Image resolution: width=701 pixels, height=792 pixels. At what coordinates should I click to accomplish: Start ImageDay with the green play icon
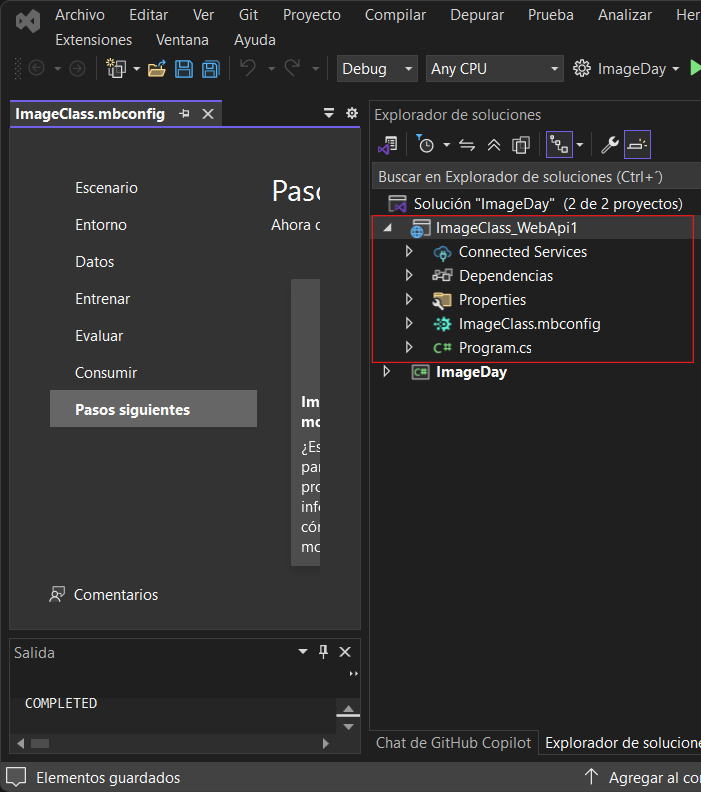[x=695, y=68]
